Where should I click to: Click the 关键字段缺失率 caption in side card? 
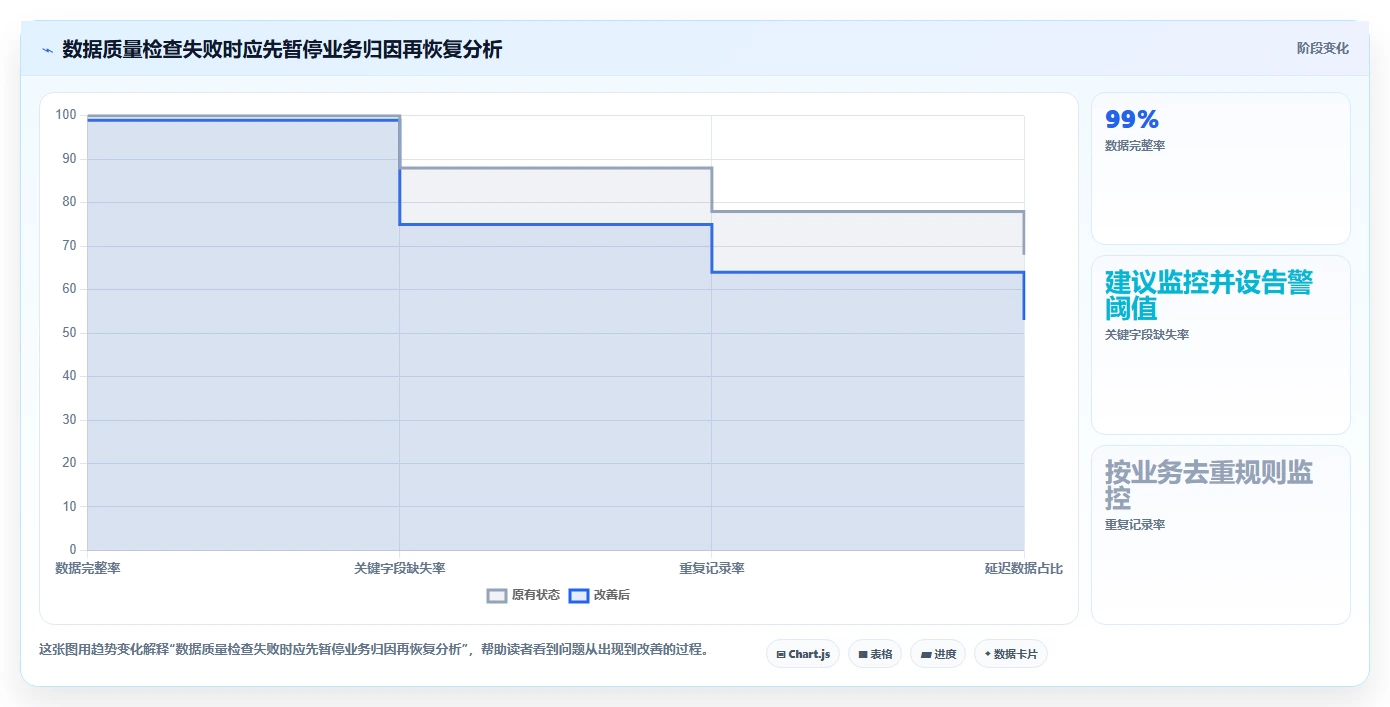1147,335
